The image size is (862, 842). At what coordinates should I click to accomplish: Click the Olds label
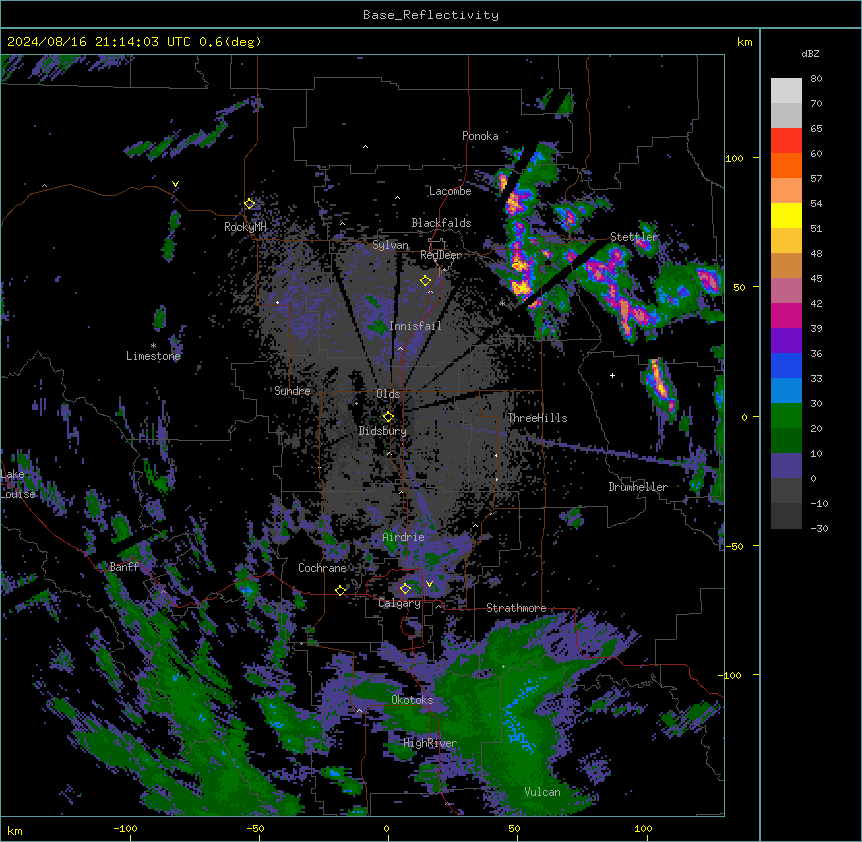tap(388, 394)
